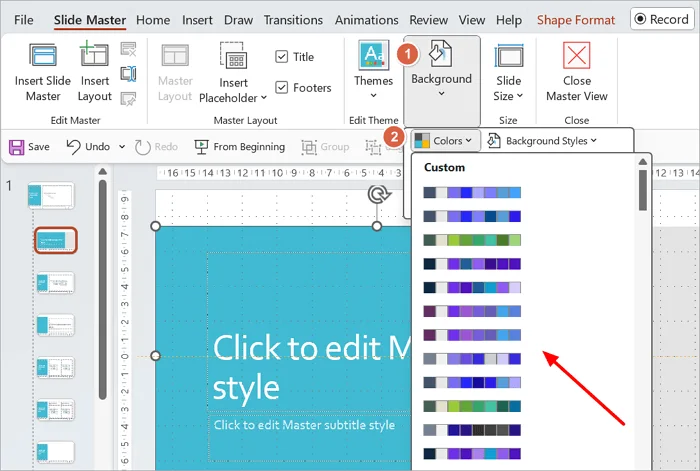700x471 pixels.
Task: Toggle the Title checkbox
Action: pyautogui.click(x=282, y=57)
